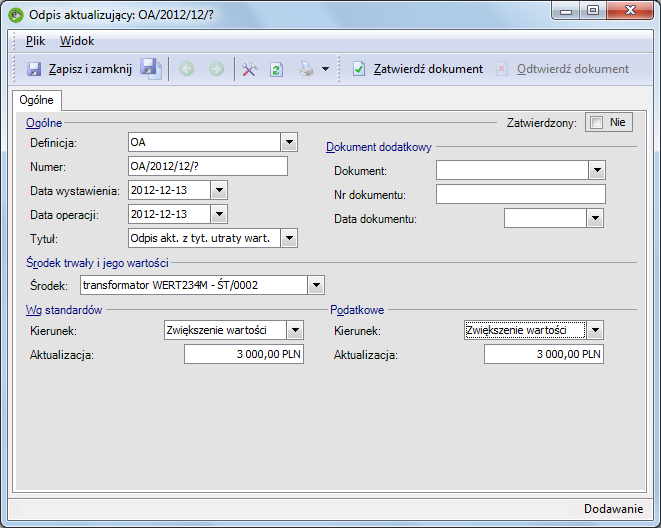The height and width of the screenshot is (528, 661).
Task: Expand the Definicja dropdown
Action: click(289, 142)
